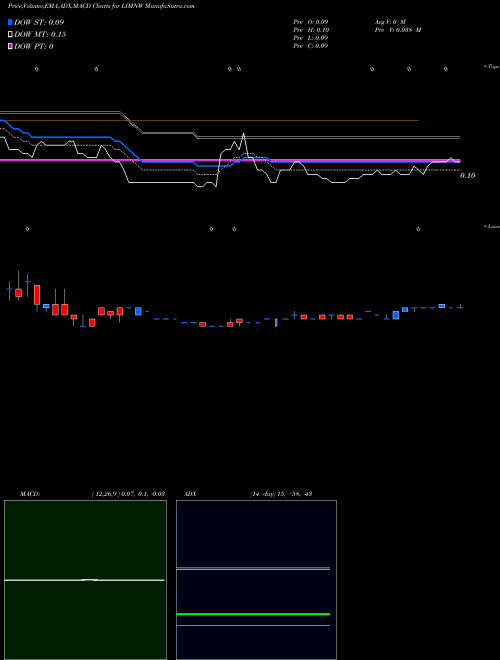Select the 'DOW PT: 0' legend label
Image resolution: width=500 pixels, height=660 pixels.
[34, 46]
